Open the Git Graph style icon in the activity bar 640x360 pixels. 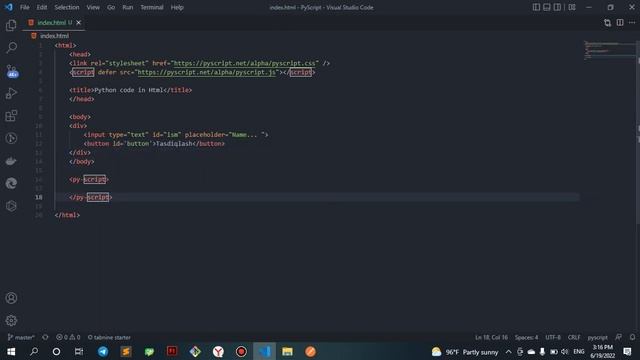[x=11, y=138]
